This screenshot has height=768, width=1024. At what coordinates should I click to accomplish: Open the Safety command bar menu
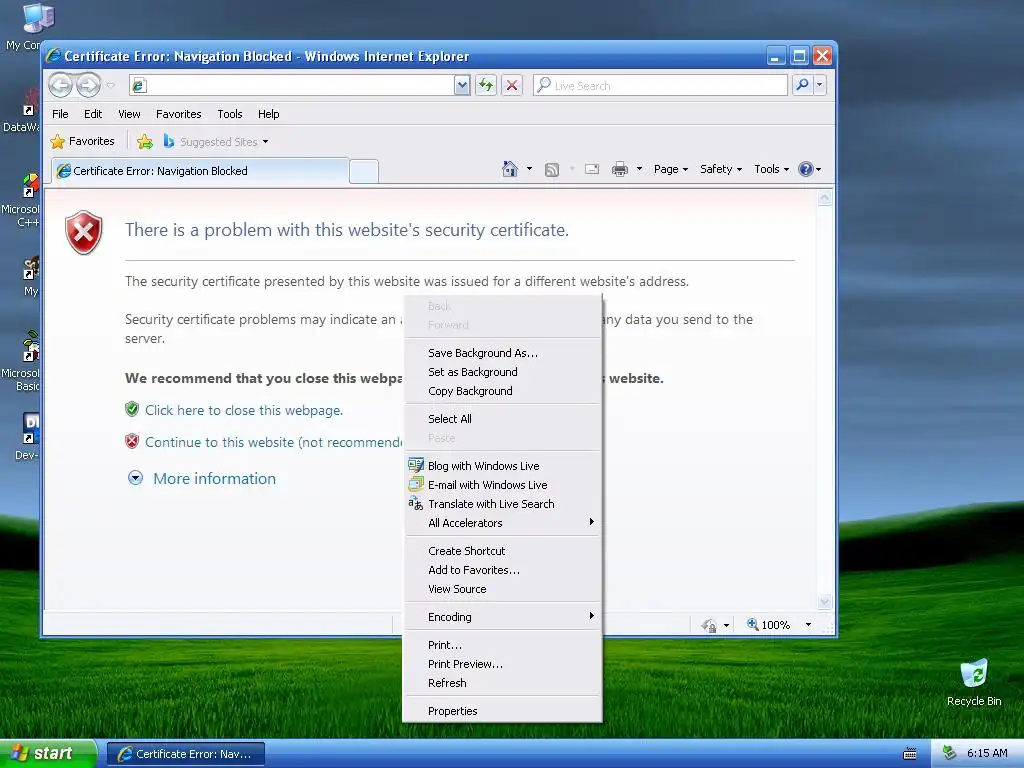pos(721,169)
